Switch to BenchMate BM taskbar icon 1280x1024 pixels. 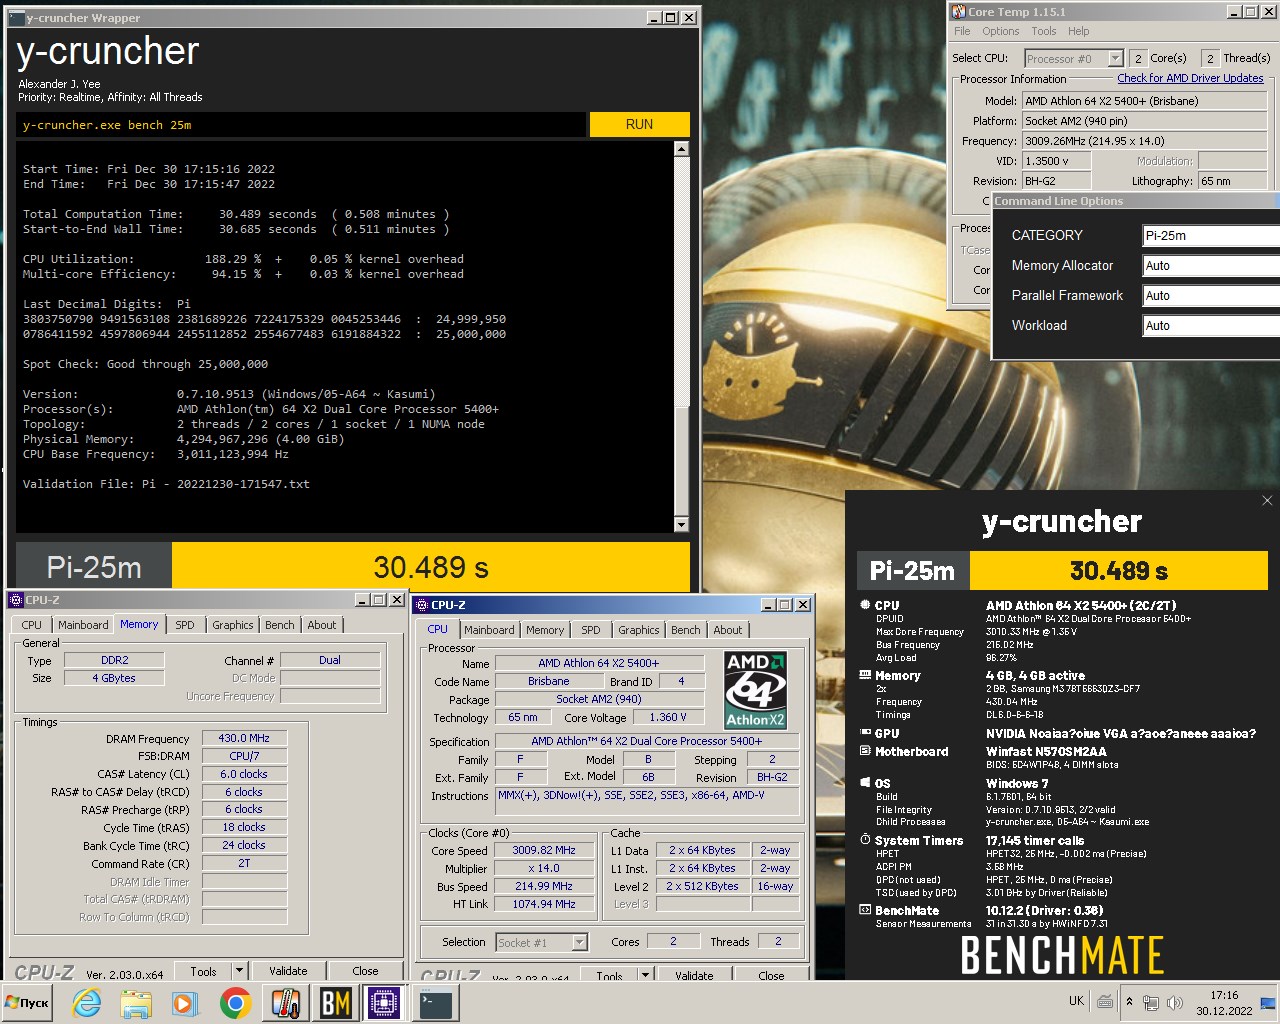coord(335,1003)
